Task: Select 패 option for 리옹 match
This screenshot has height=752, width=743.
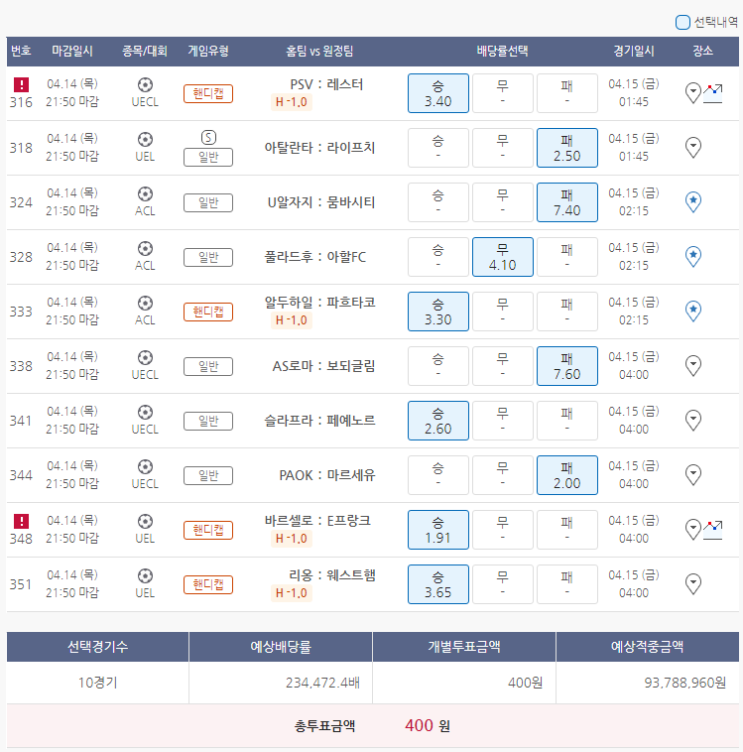Action: tap(567, 584)
